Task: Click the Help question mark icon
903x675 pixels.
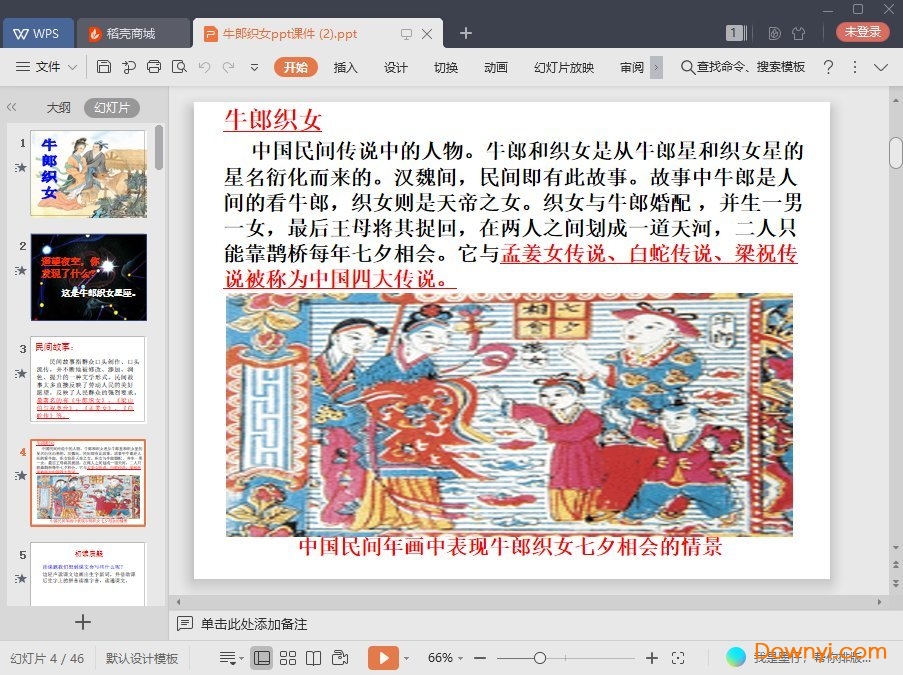Action: (x=828, y=67)
